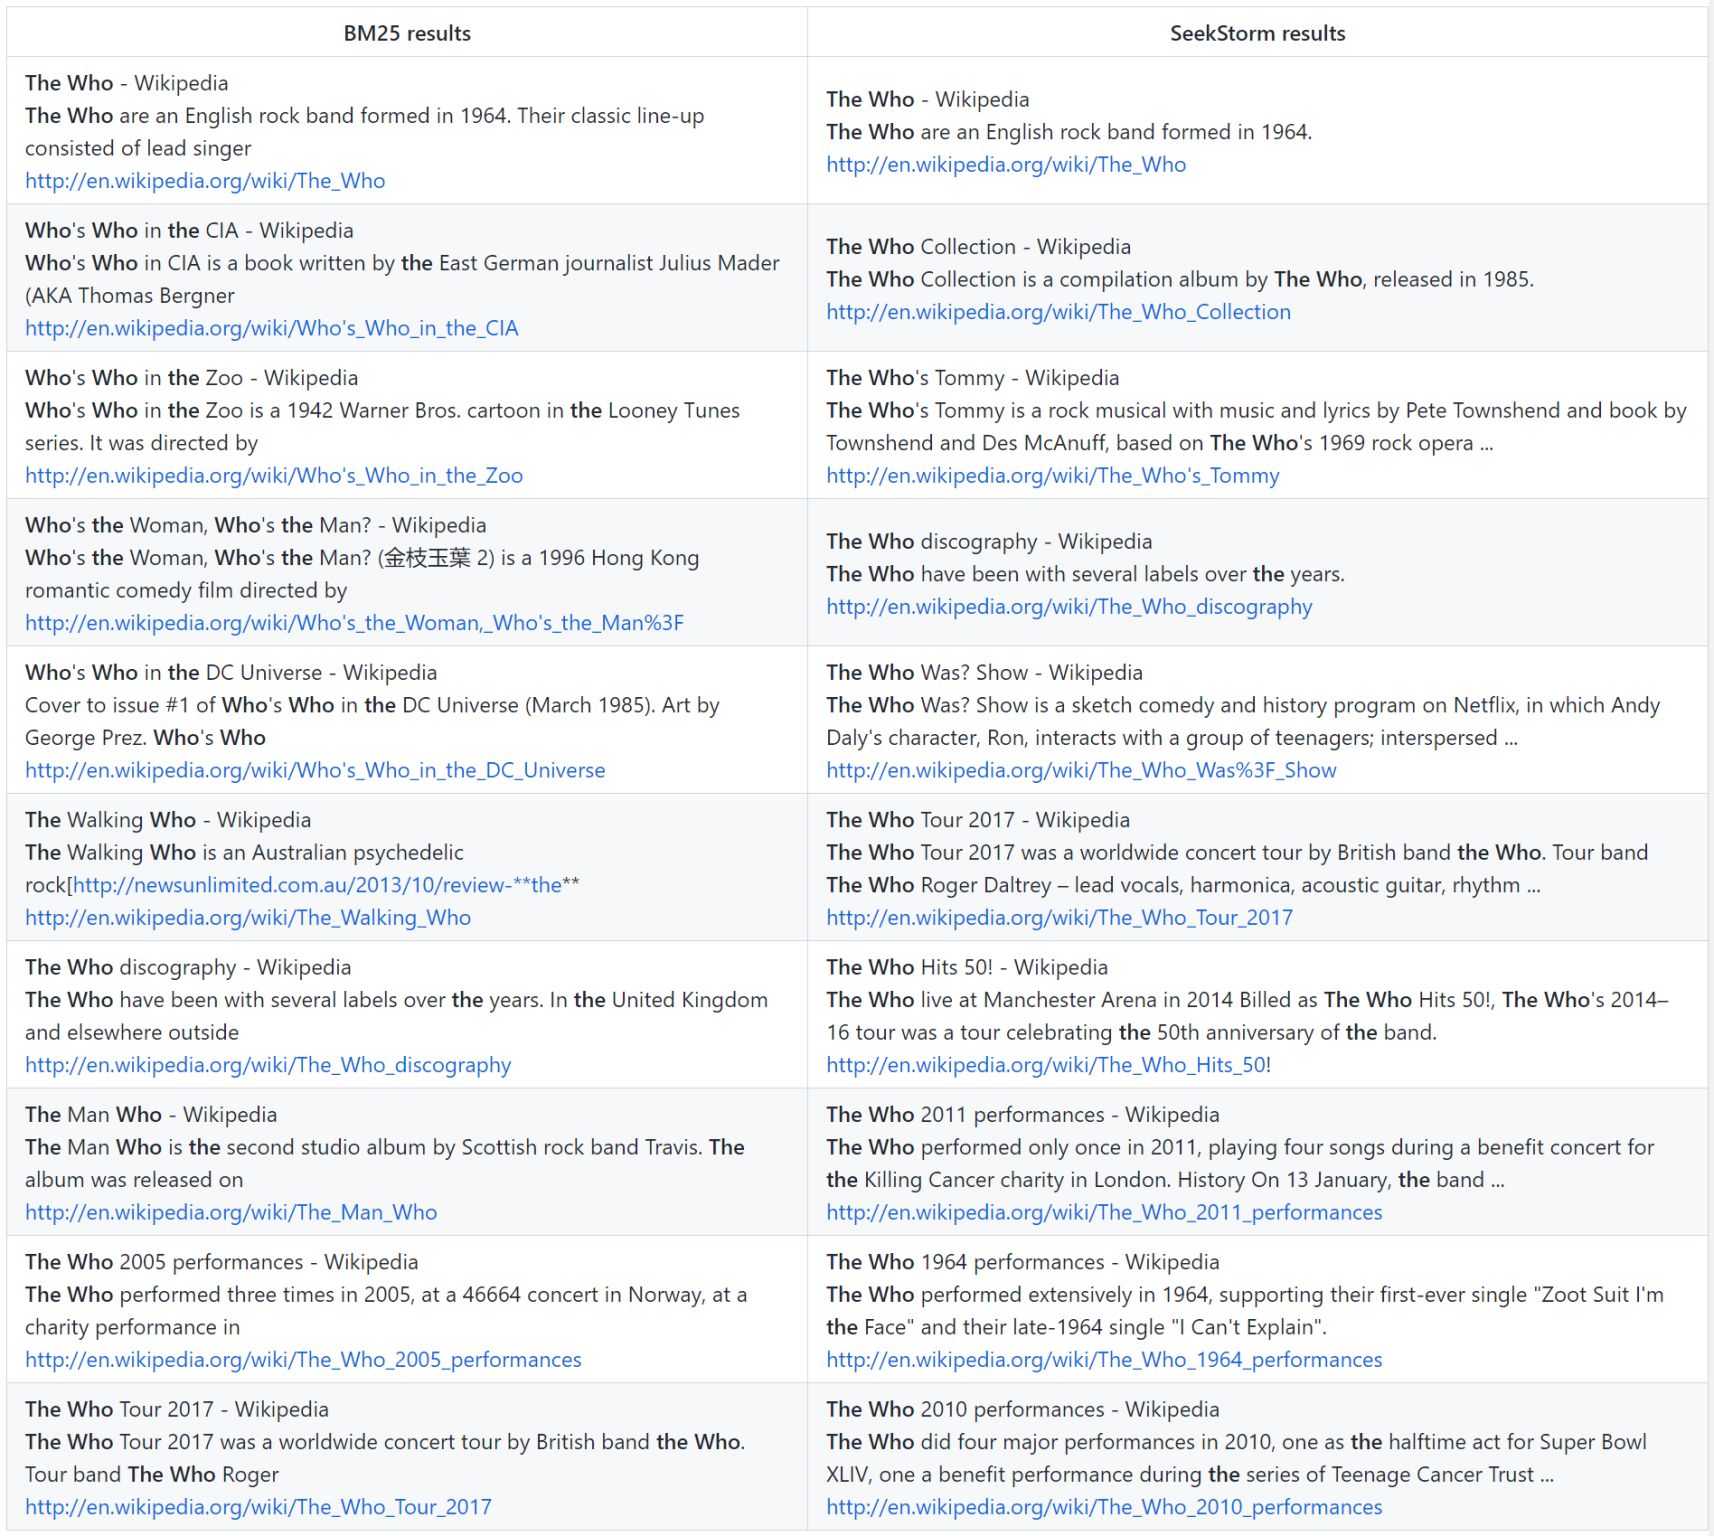Click the 'SeekStorm results' column header
Screen dimensions: 1714x1536
coord(1258,33)
